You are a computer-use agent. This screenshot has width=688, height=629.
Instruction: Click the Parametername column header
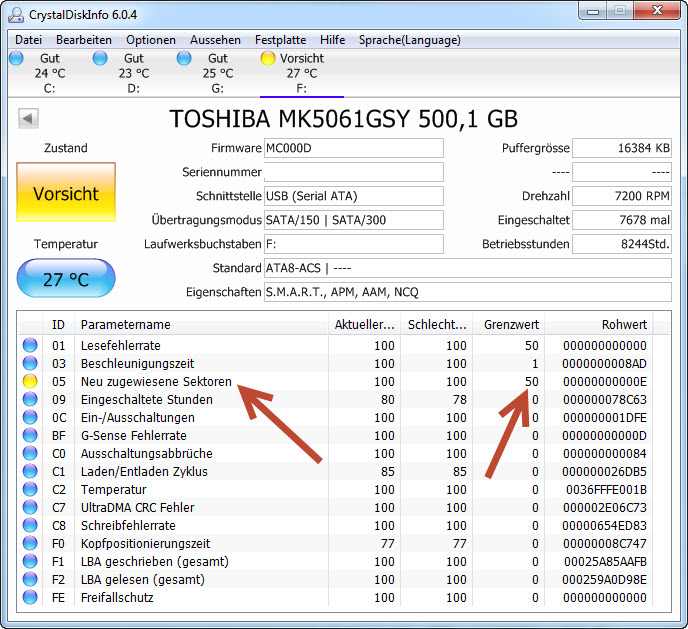coord(201,325)
